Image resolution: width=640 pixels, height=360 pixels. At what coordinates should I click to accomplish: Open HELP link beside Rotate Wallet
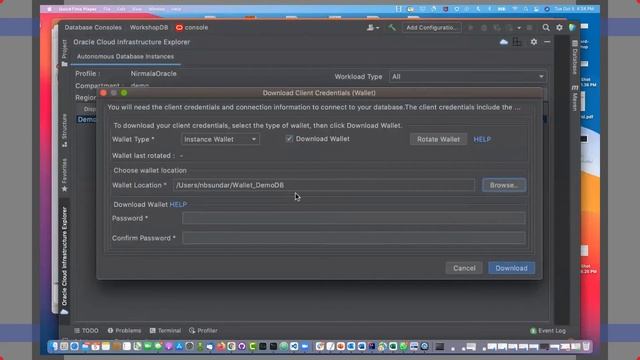point(482,139)
